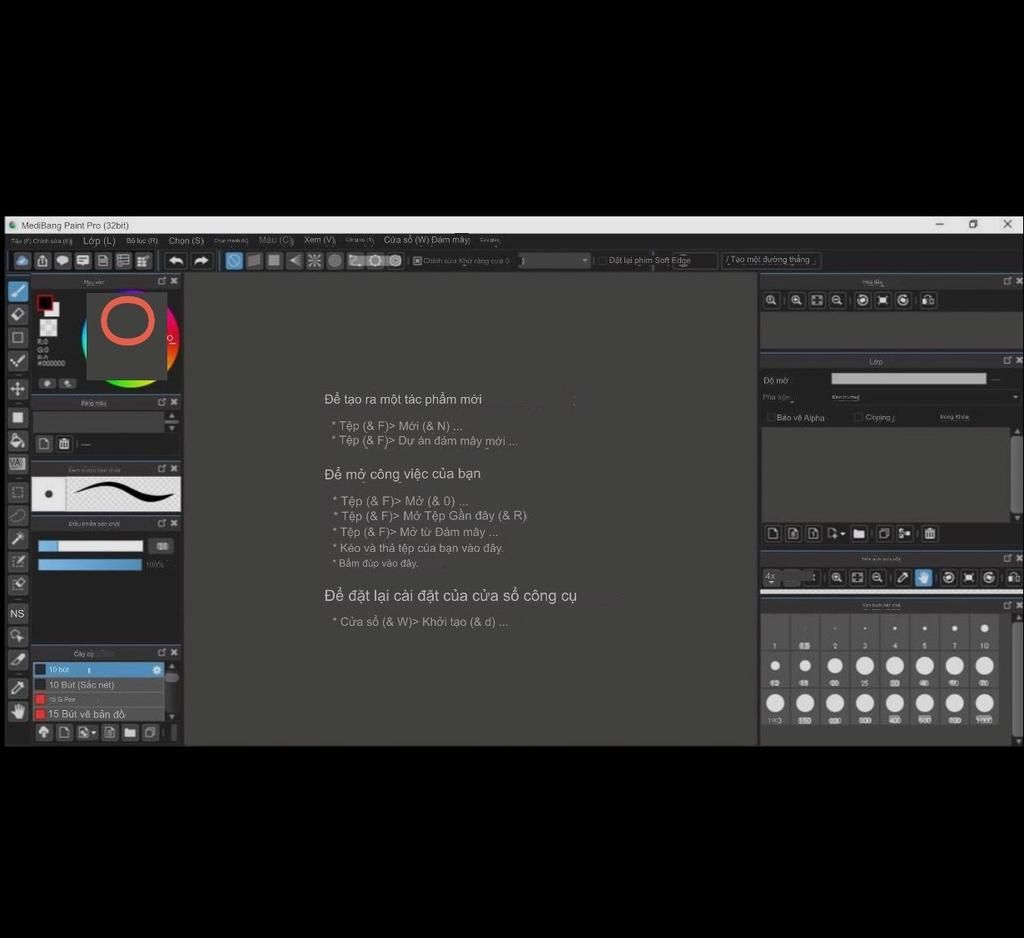Select the Magic Wand tool
Viewport: 1024px width, 938px height.
coord(18,538)
